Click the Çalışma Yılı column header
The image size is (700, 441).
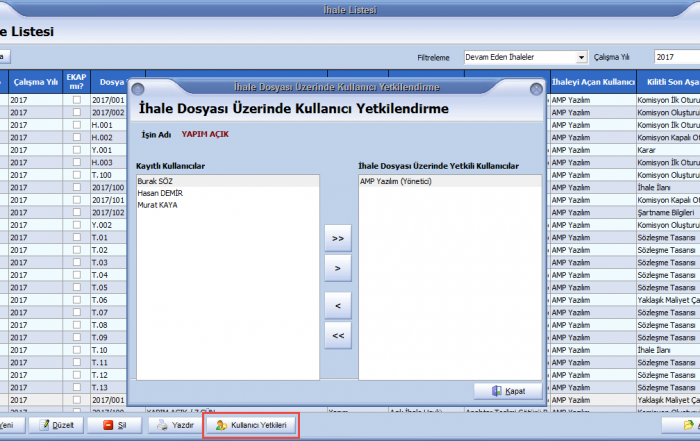click(34, 81)
